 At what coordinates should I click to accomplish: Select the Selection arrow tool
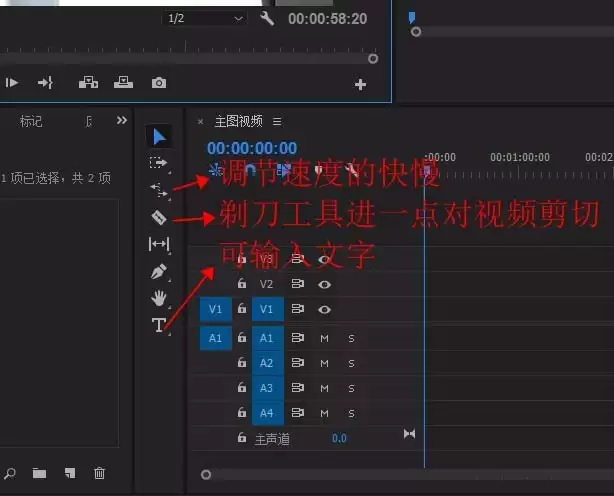point(159,136)
